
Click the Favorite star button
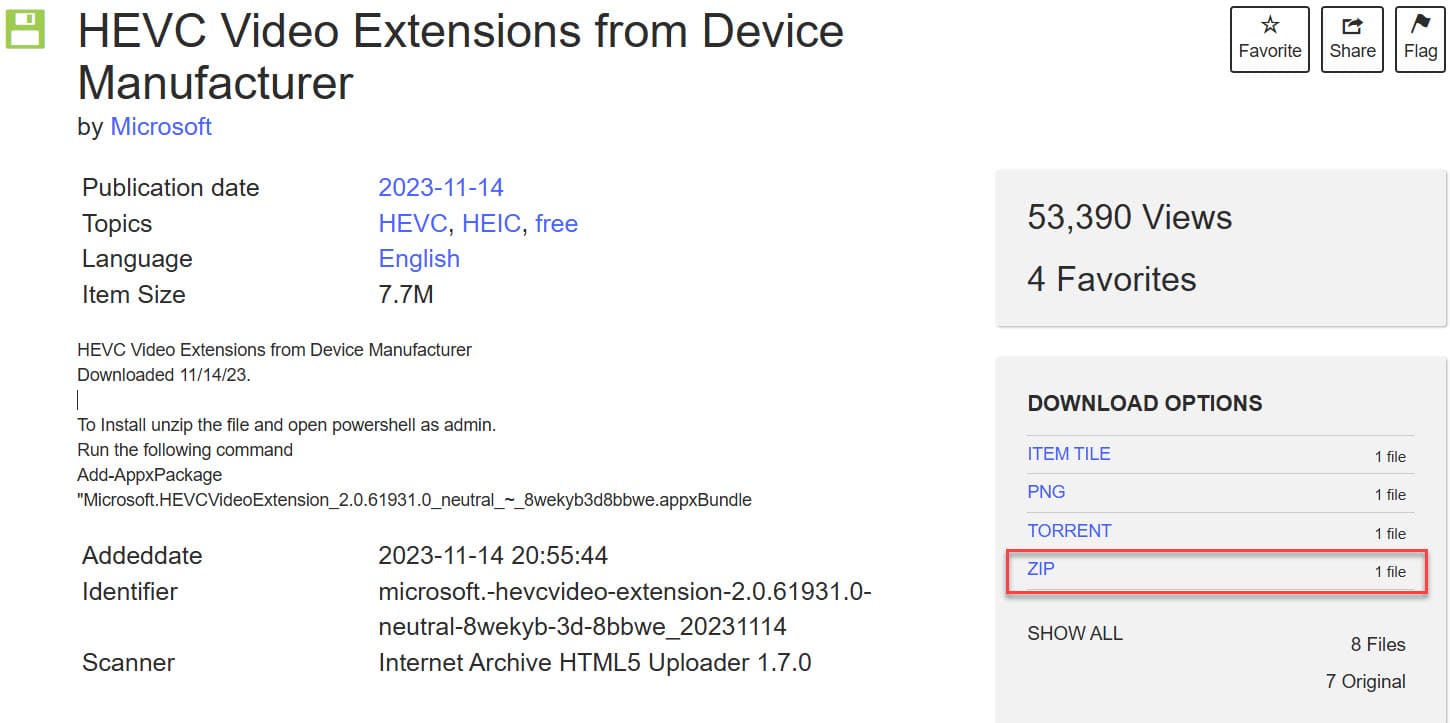coord(1269,39)
